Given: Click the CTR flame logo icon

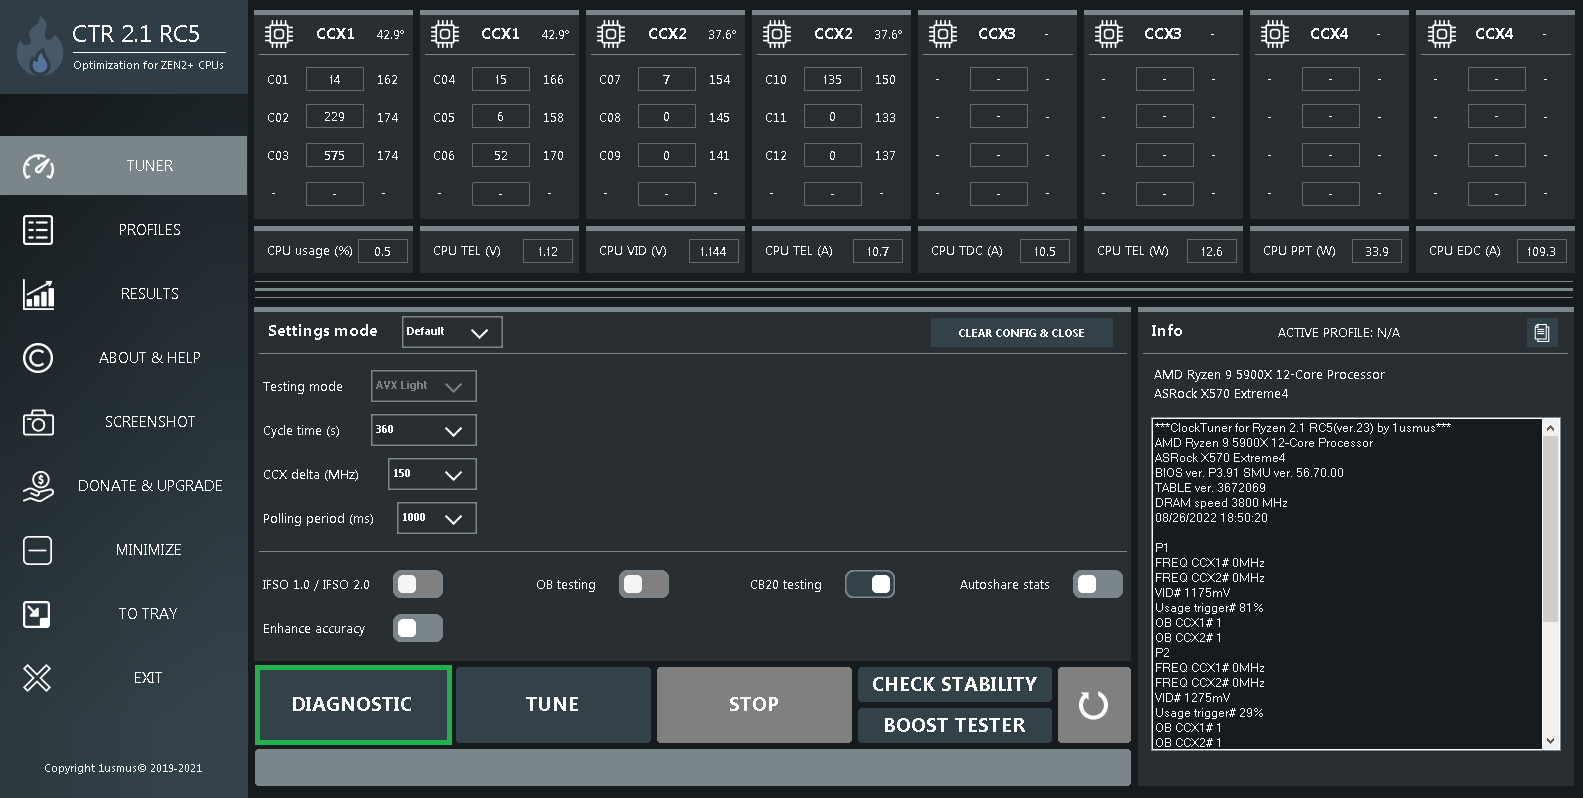Looking at the screenshot, I should [x=40, y=46].
